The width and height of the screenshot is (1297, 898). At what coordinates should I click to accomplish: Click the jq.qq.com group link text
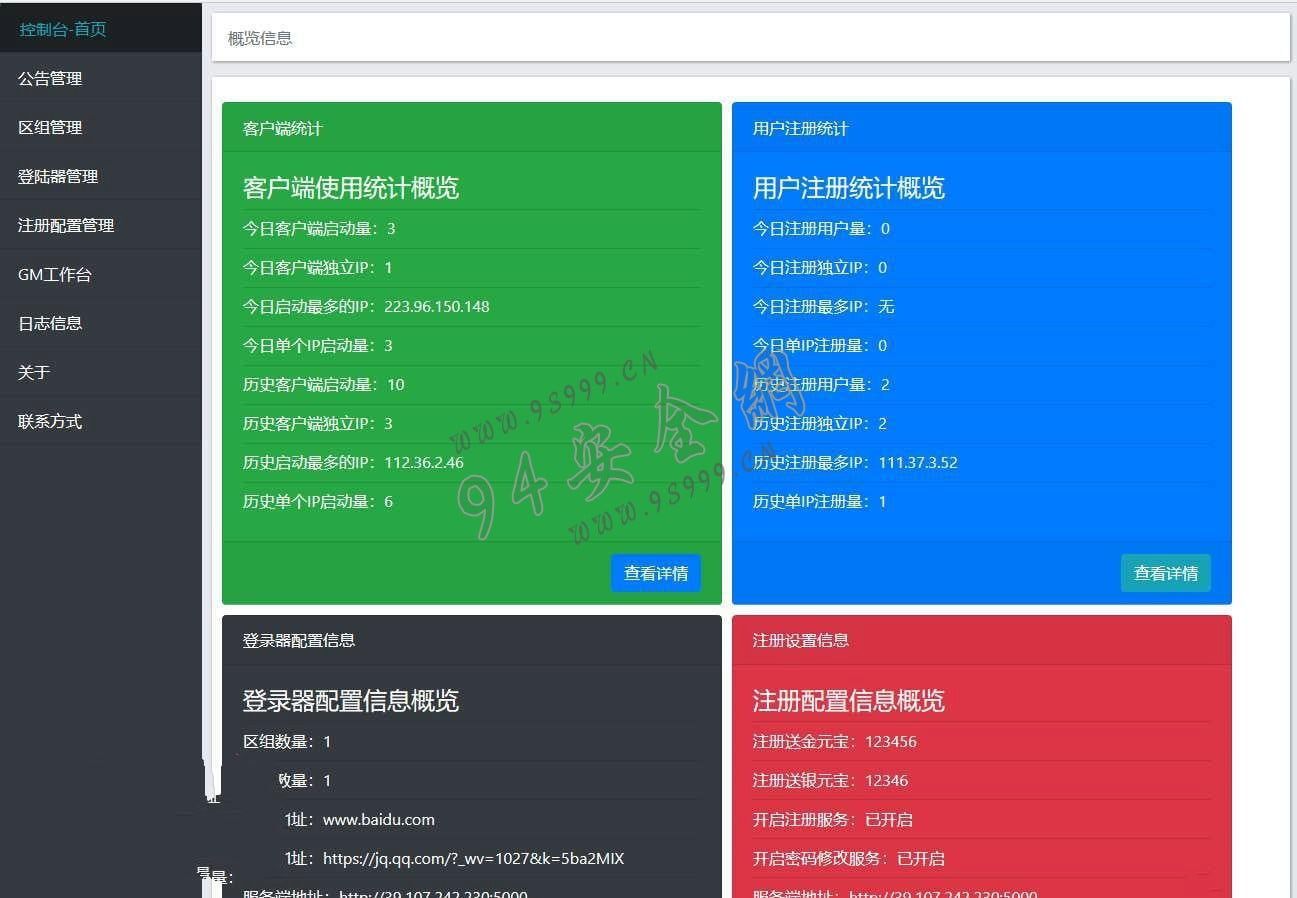click(x=473, y=858)
